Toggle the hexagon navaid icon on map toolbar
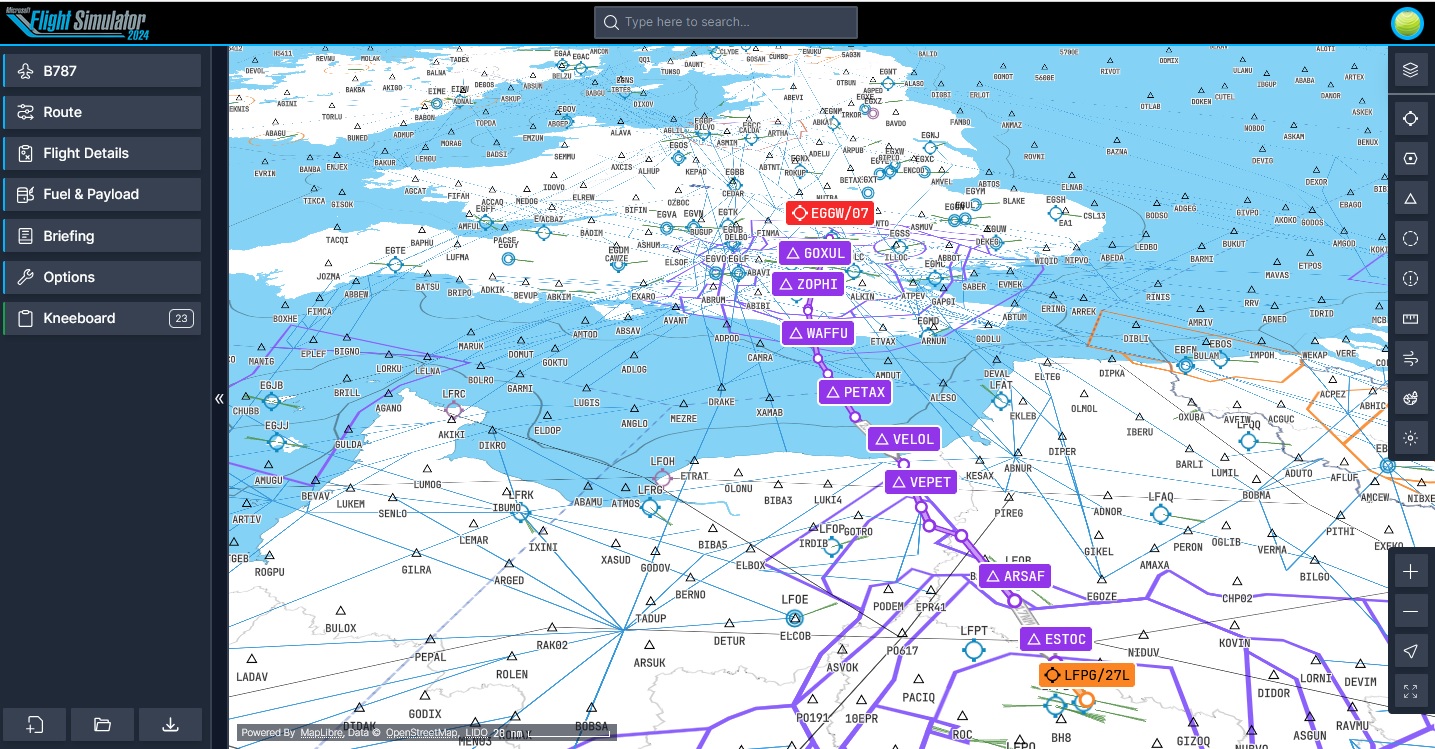 coord(1410,158)
